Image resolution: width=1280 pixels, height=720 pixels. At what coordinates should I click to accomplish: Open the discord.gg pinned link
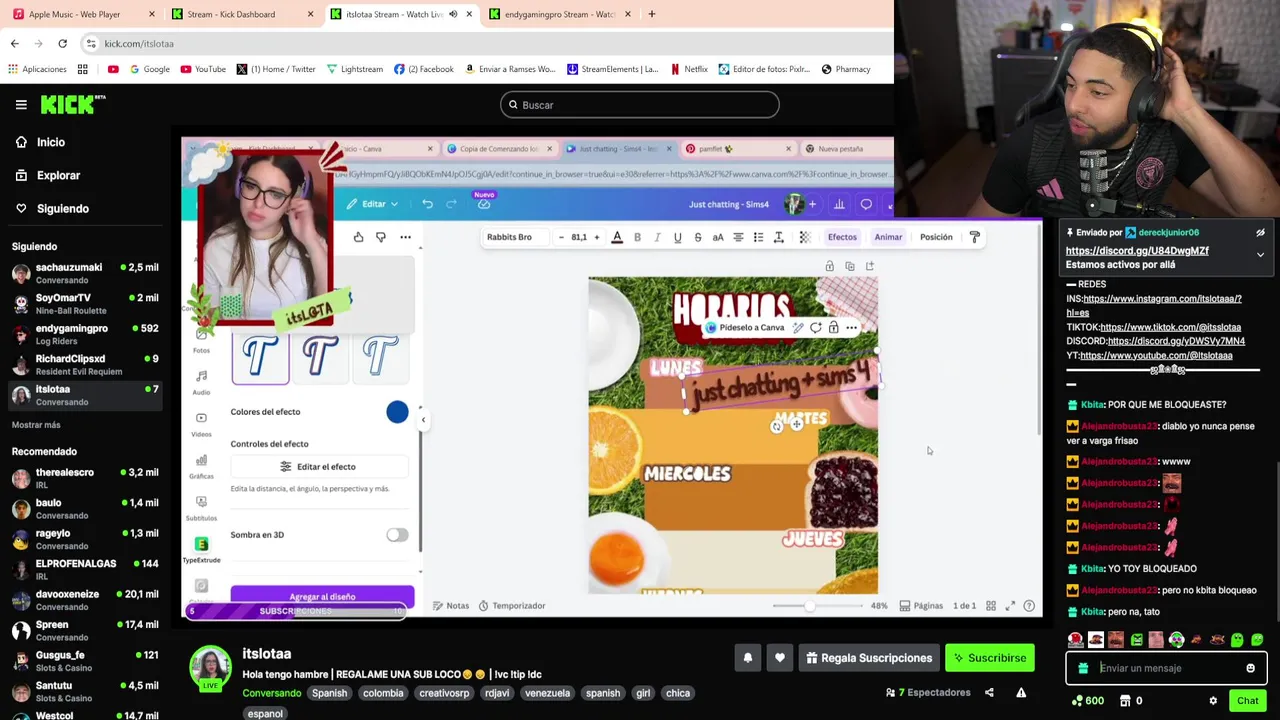click(x=1137, y=251)
